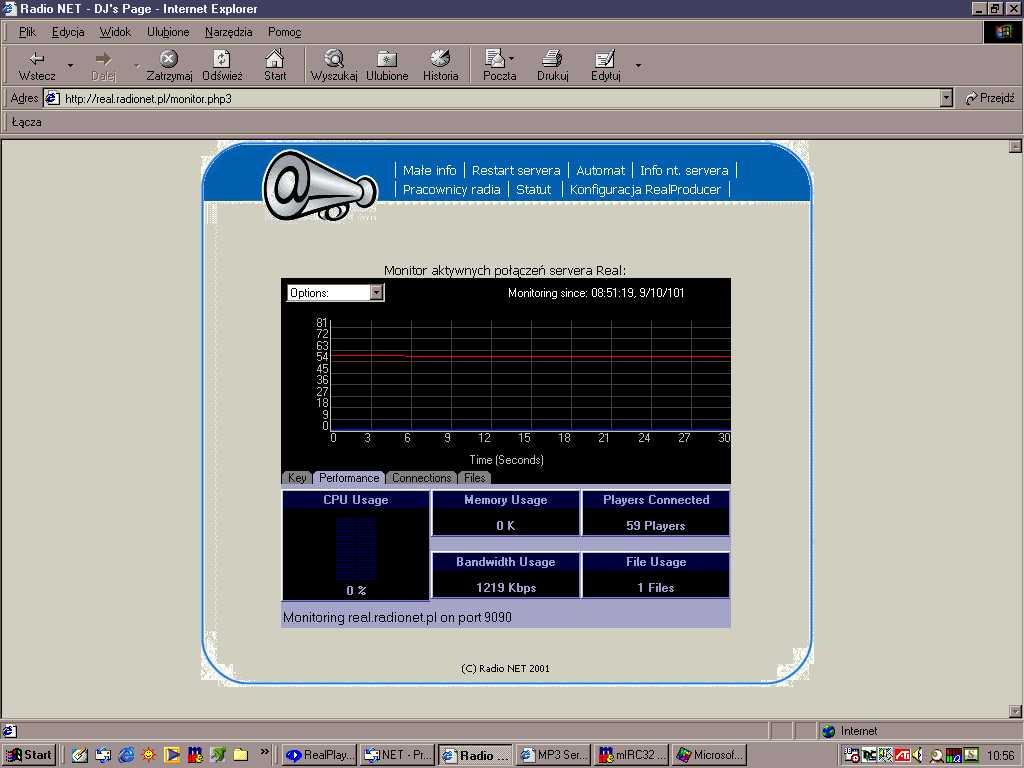Image resolution: width=1024 pixels, height=768 pixels.
Task: Open the Statut link
Action: pos(534,189)
